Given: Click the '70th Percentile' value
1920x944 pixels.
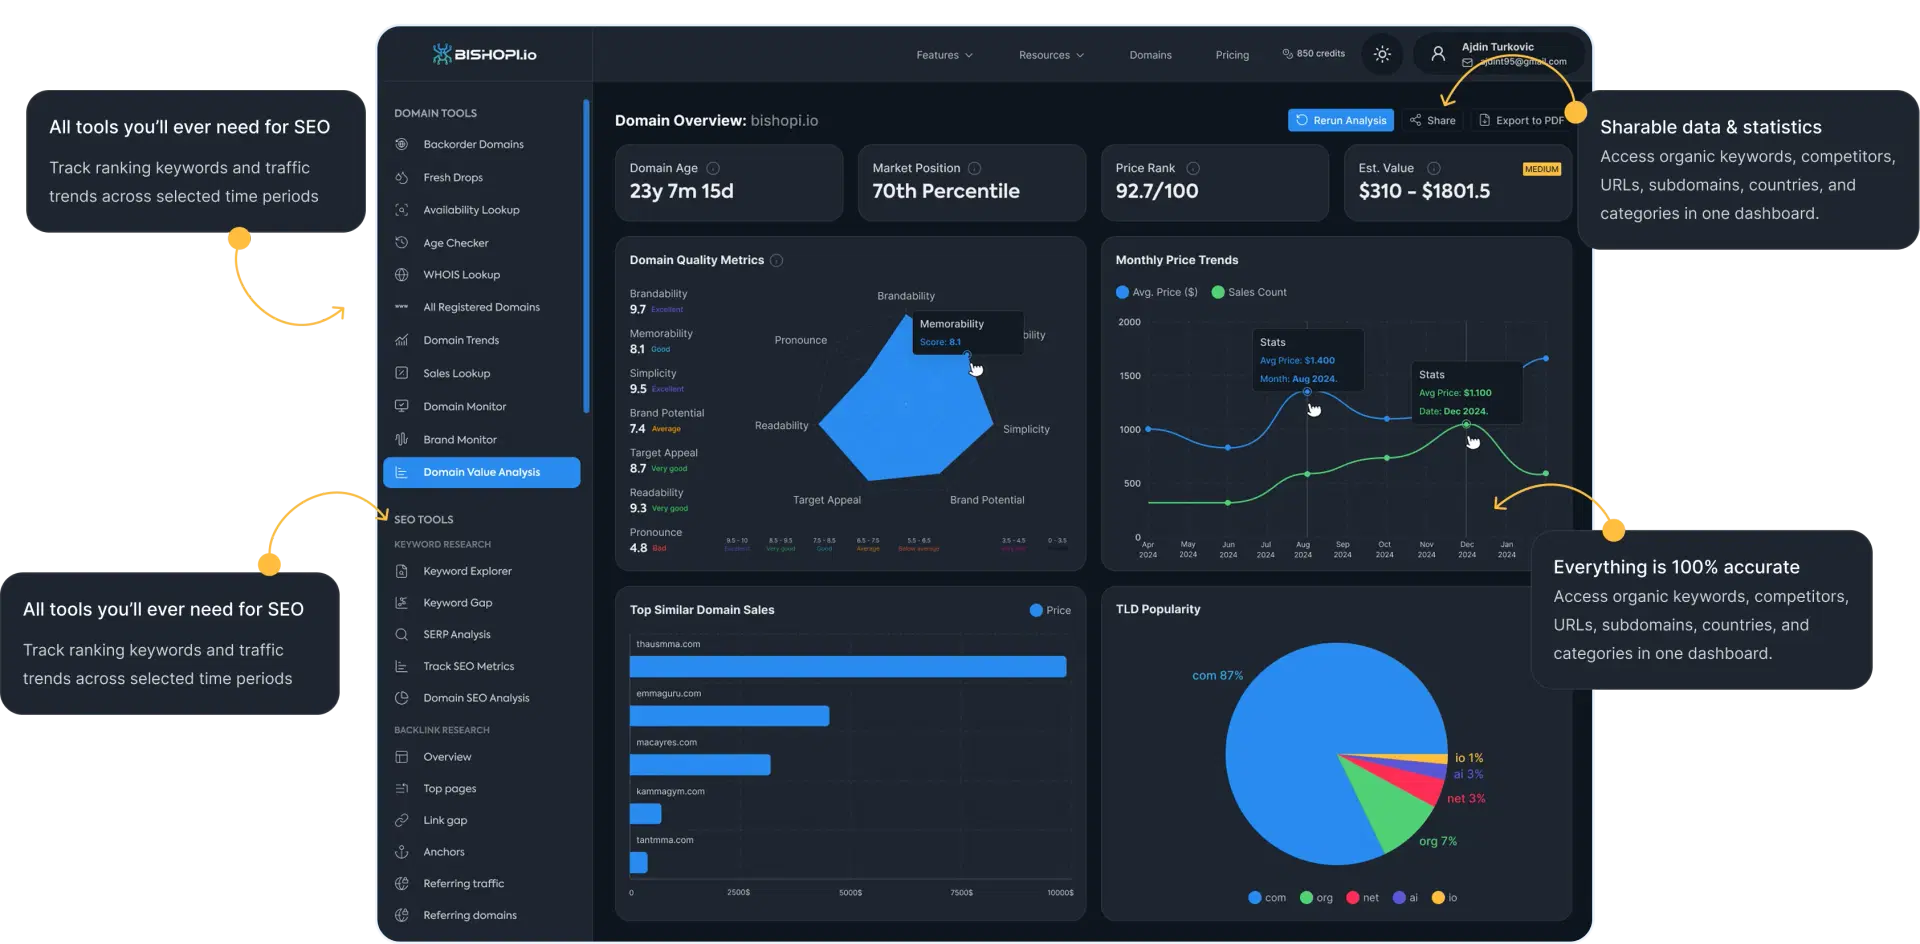Looking at the screenshot, I should coord(946,191).
